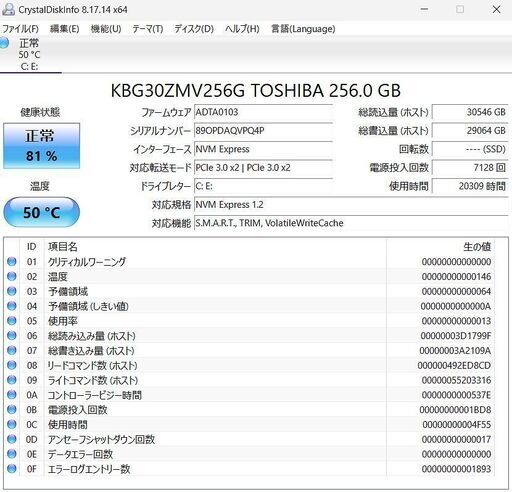Open the ヘルプ(H) menu
This screenshot has width=512, height=492.
tap(242, 29)
